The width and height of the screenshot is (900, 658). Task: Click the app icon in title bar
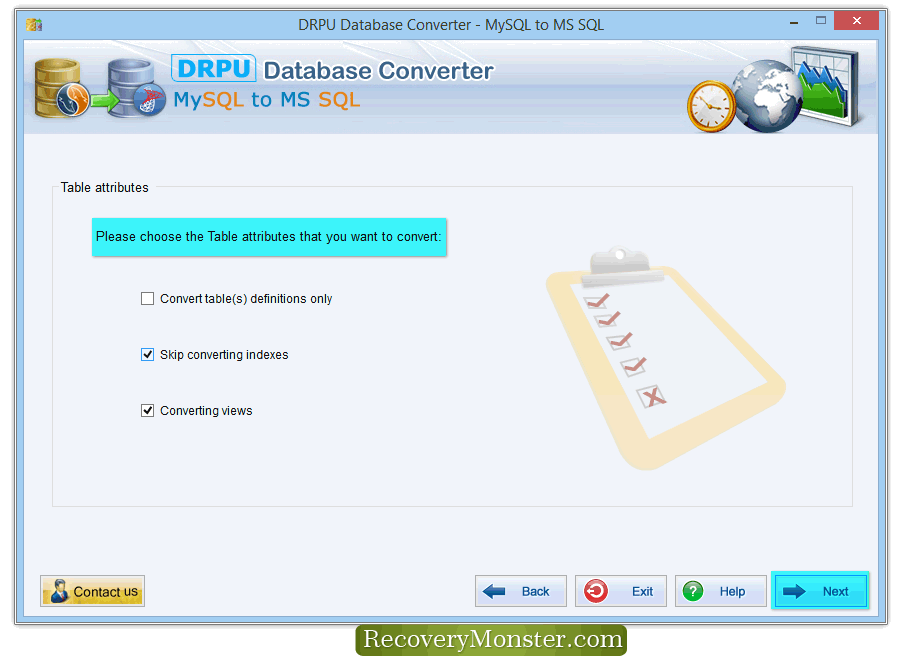(34, 25)
